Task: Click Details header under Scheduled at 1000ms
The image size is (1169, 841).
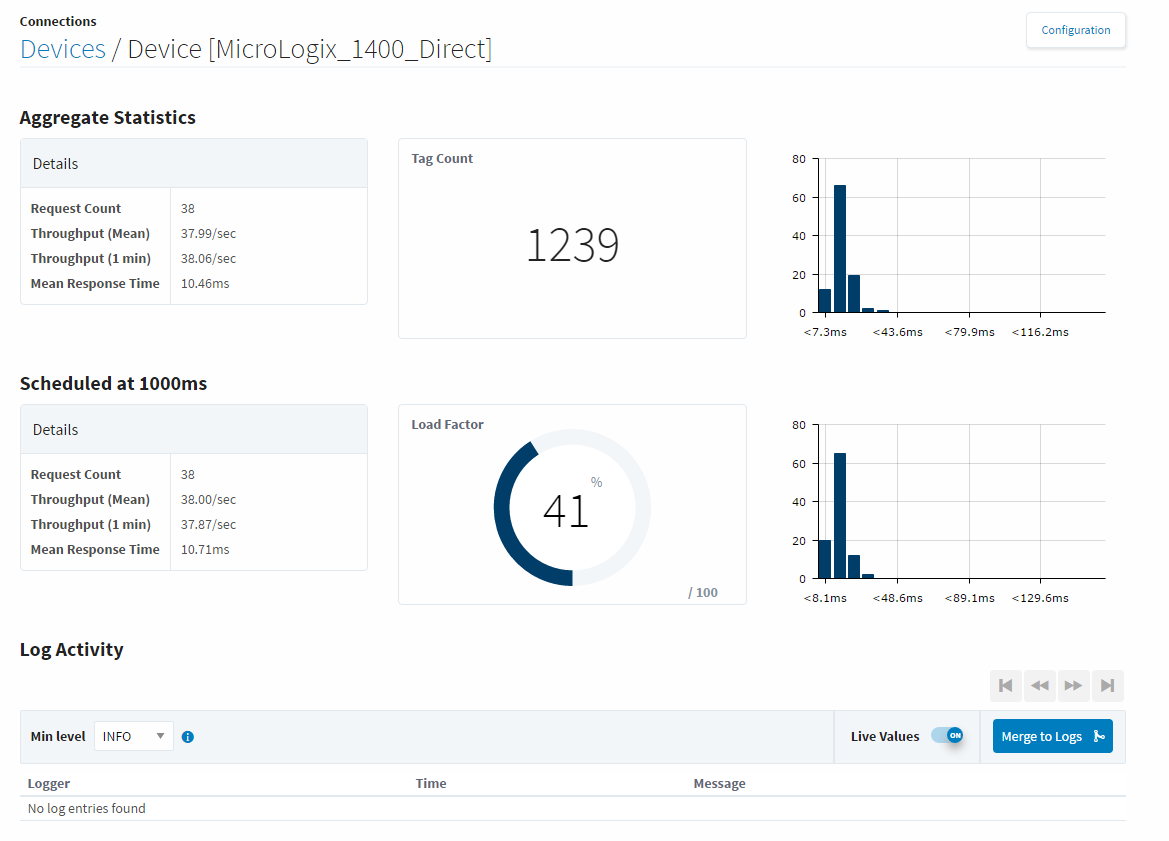Action: click(56, 430)
